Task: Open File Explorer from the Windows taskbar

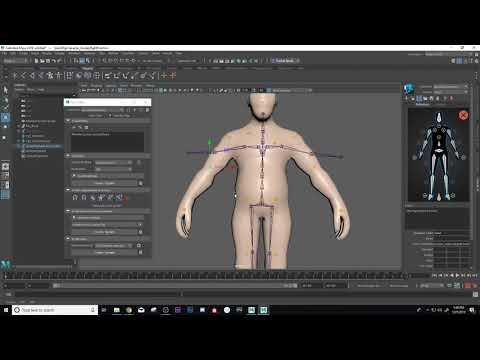Action: click(x=116, y=310)
